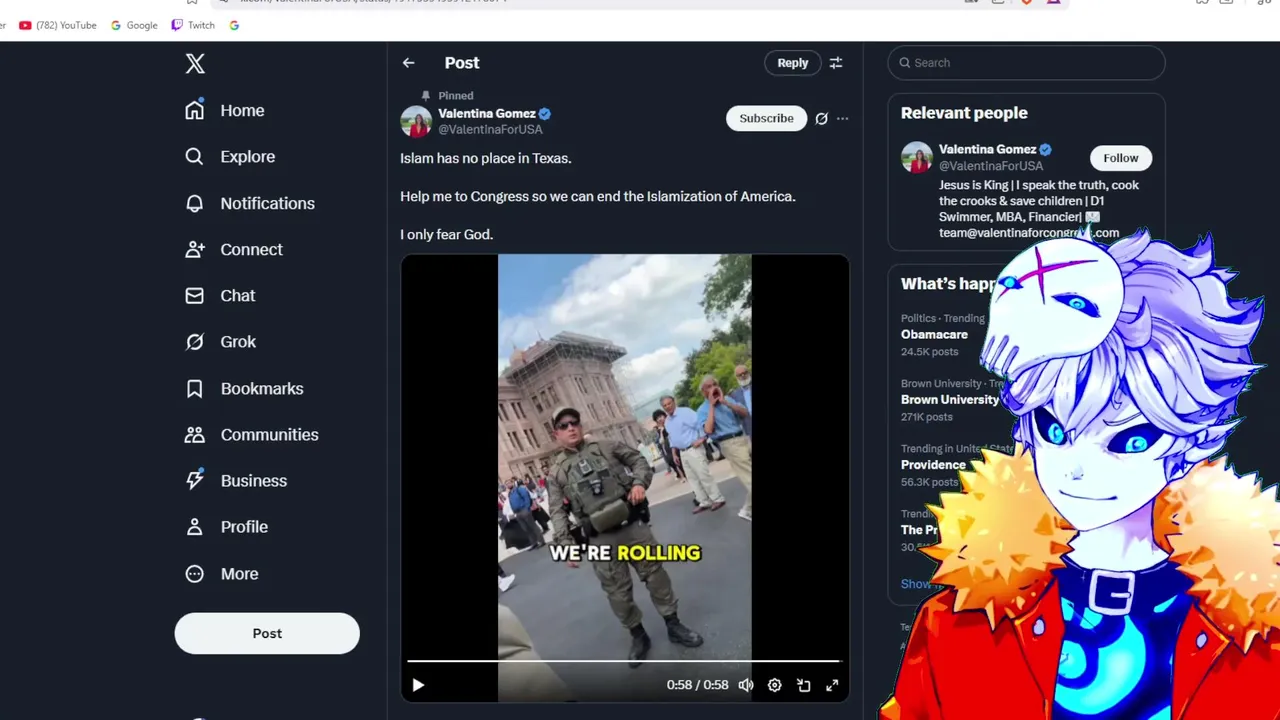The width and height of the screenshot is (1280, 720).
Task: Click the Notifications label in the sidebar
Action: pyautogui.click(x=267, y=203)
